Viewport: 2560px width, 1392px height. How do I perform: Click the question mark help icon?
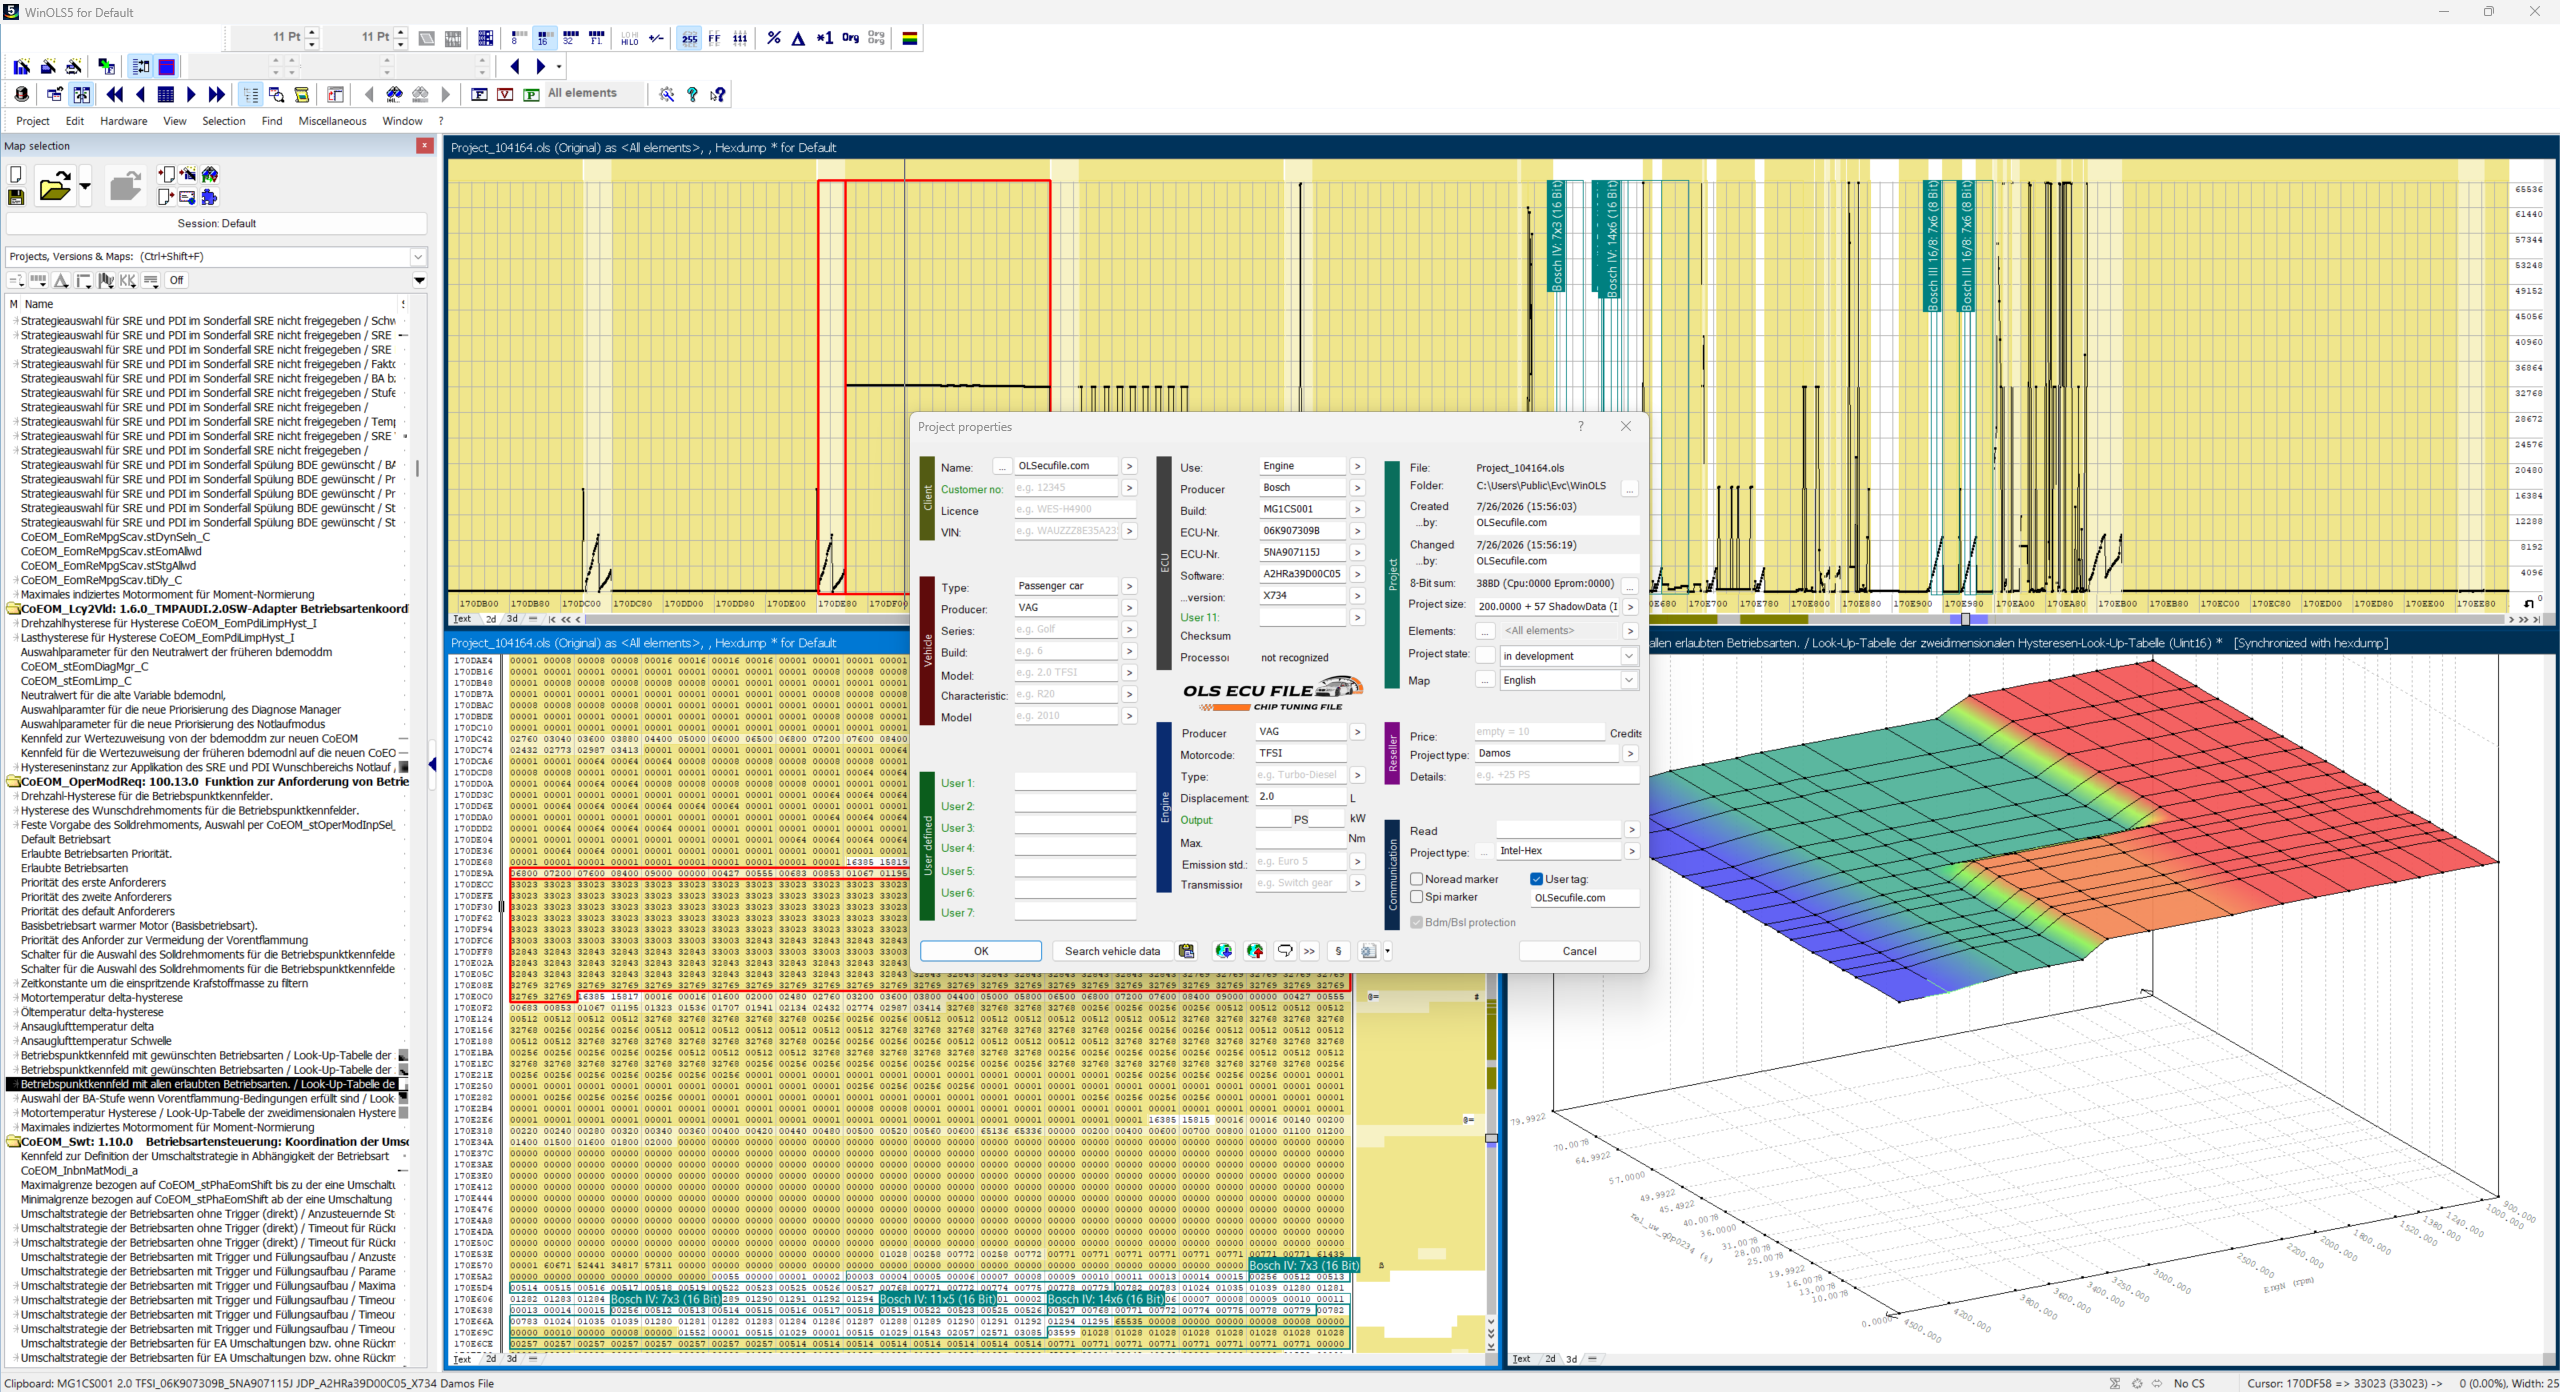(692, 94)
